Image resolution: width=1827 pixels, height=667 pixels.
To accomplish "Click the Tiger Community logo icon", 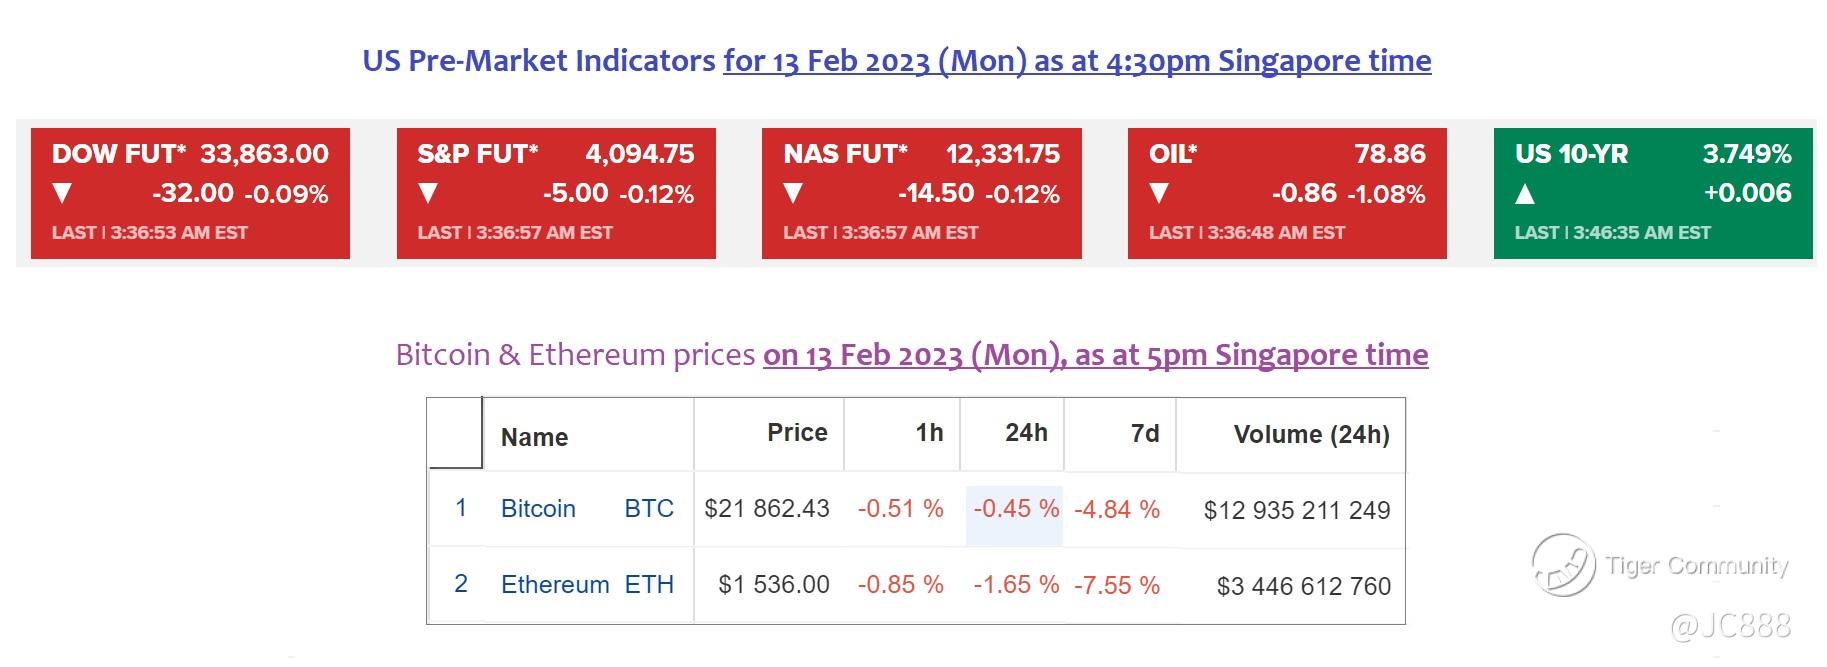I will point(1563,565).
